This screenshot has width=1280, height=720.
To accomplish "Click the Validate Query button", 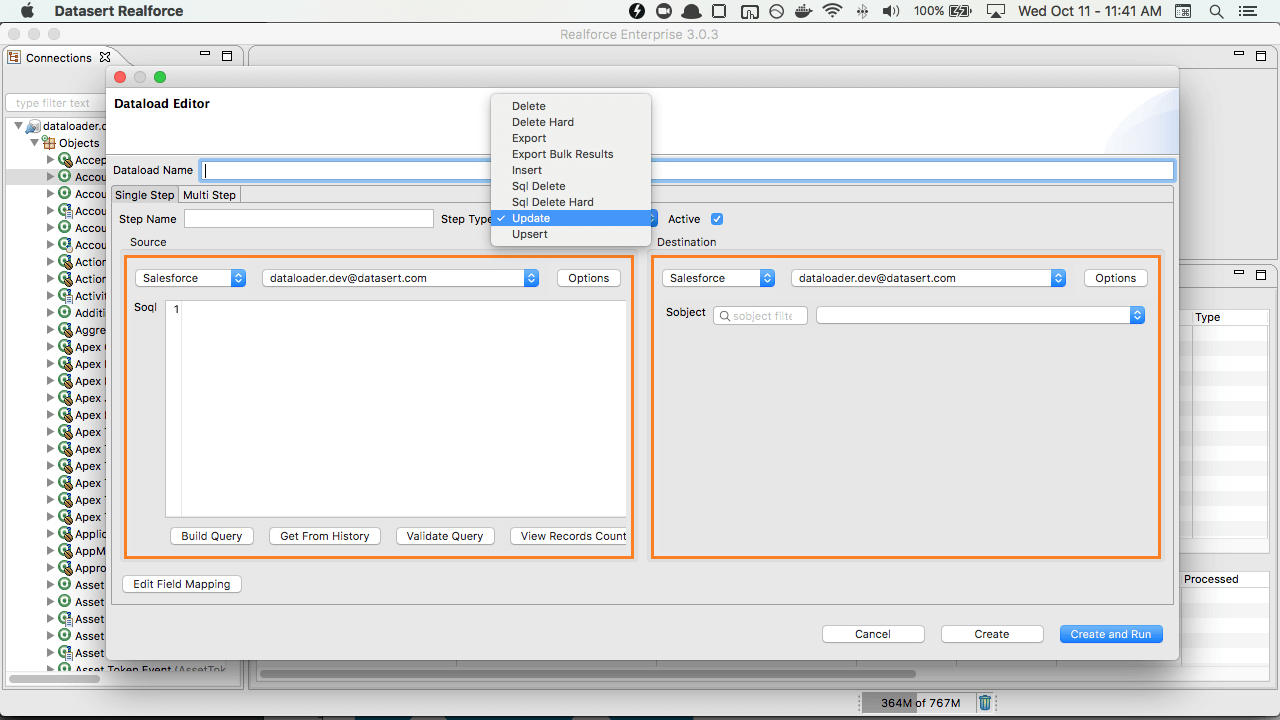I will [445, 536].
